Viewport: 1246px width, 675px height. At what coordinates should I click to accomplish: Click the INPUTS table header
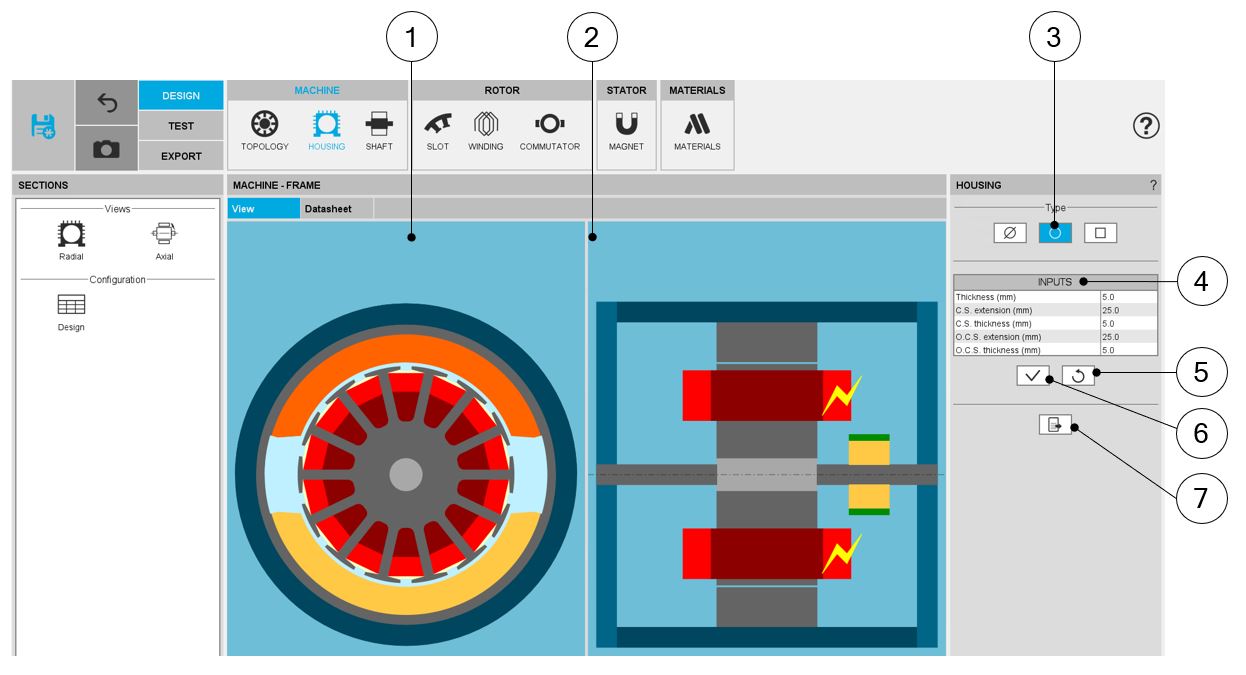pyautogui.click(x=1055, y=282)
